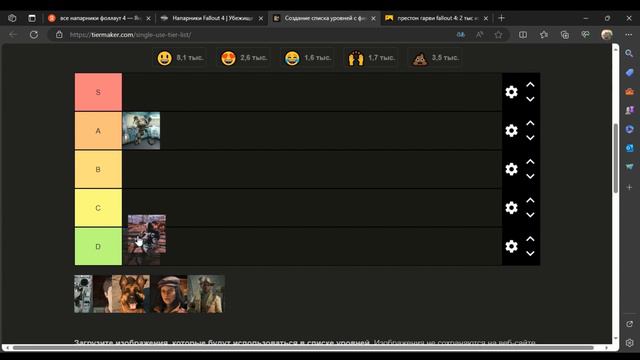The height and width of the screenshot is (360, 640).
Task: Open settings gear for the B tier row
Action: [x=511, y=169]
